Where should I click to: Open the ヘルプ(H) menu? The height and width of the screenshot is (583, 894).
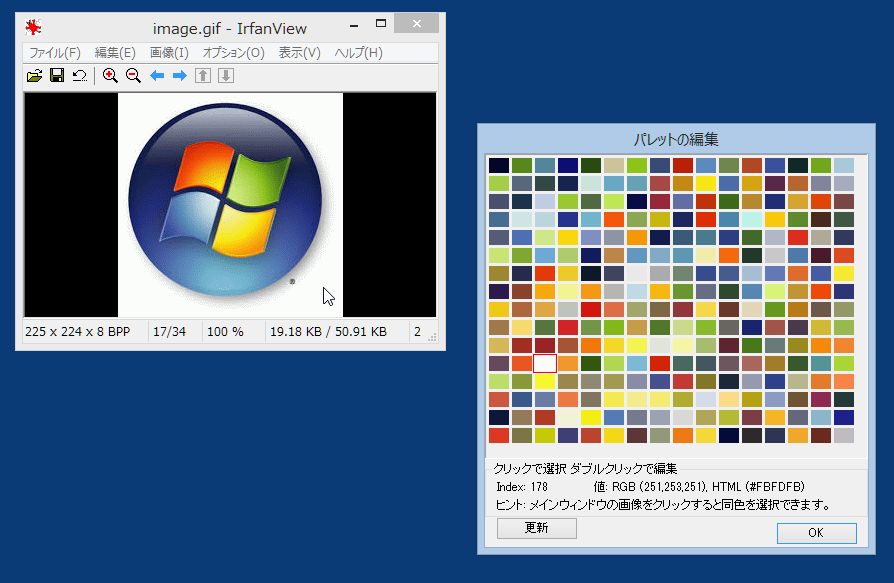(359, 53)
